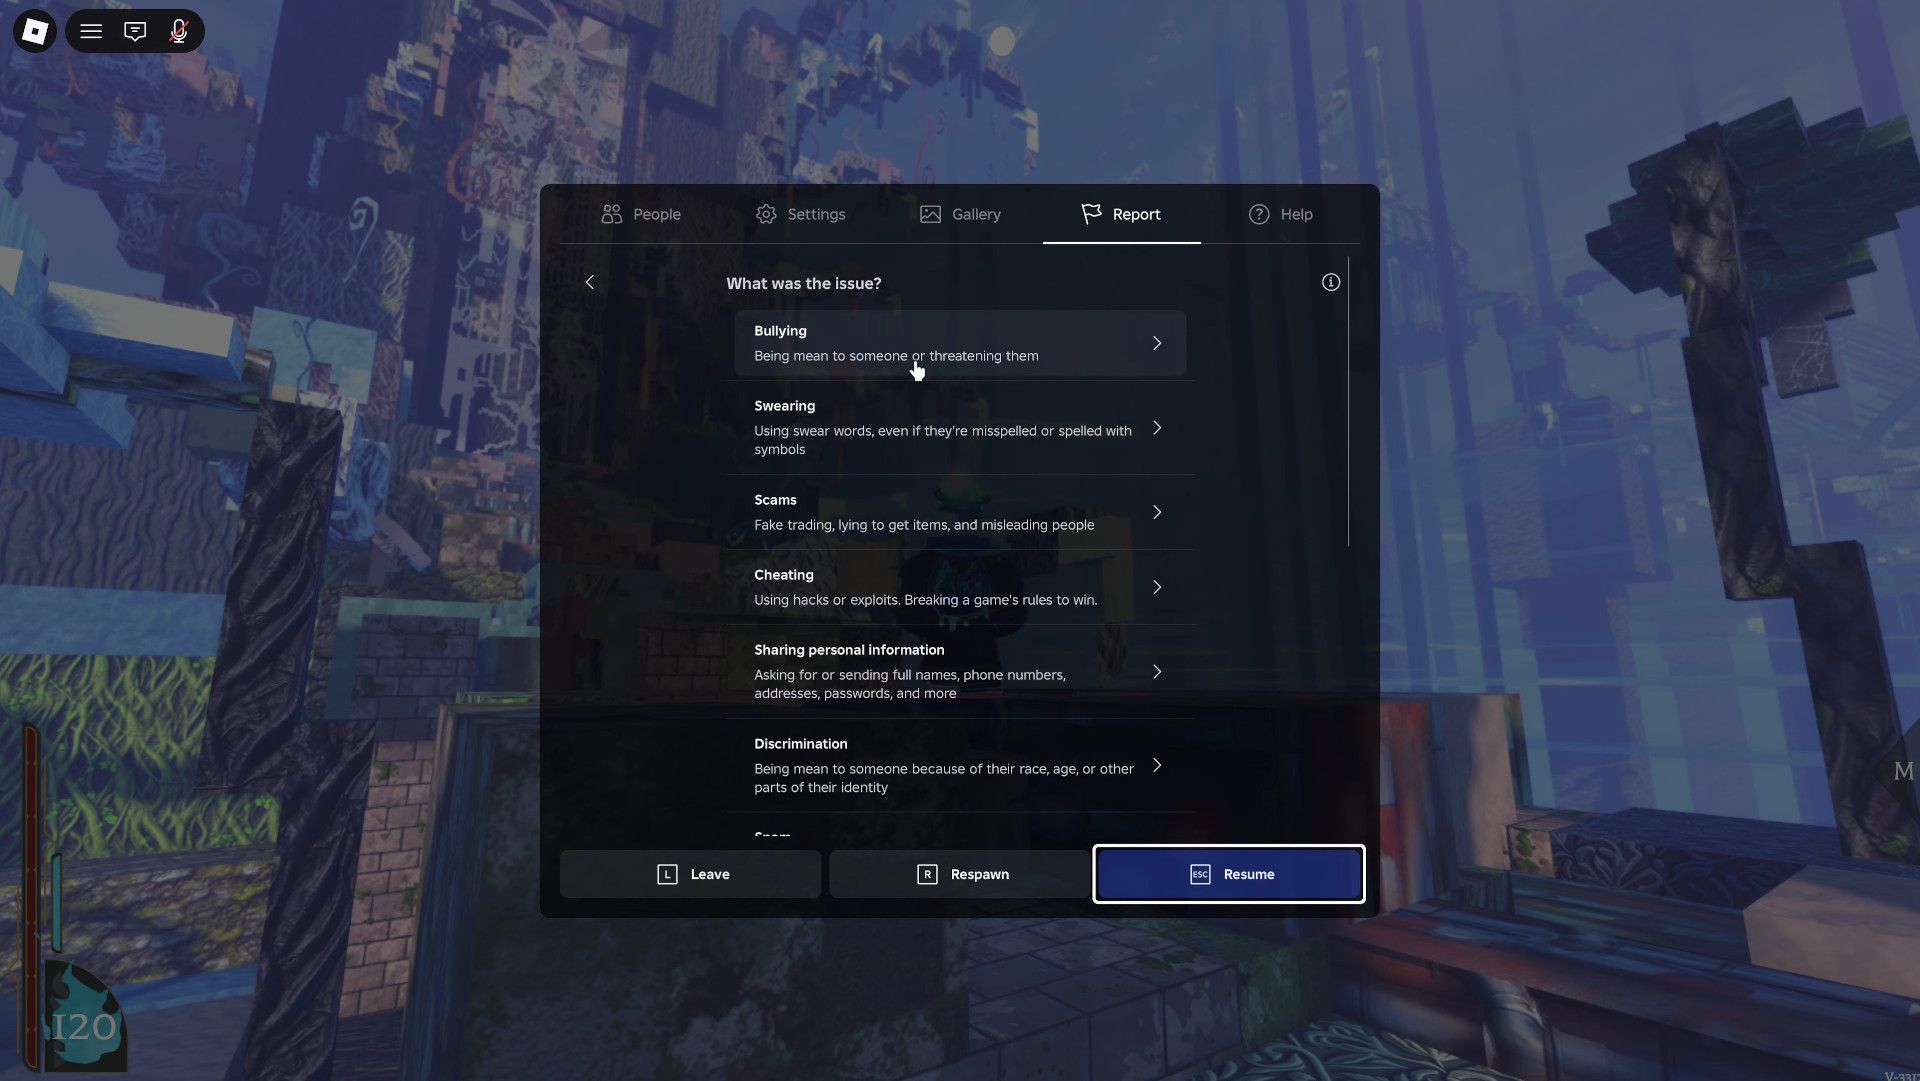Image resolution: width=1920 pixels, height=1081 pixels.
Task: Click the 'Discrimination' issue title
Action: point(800,744)
